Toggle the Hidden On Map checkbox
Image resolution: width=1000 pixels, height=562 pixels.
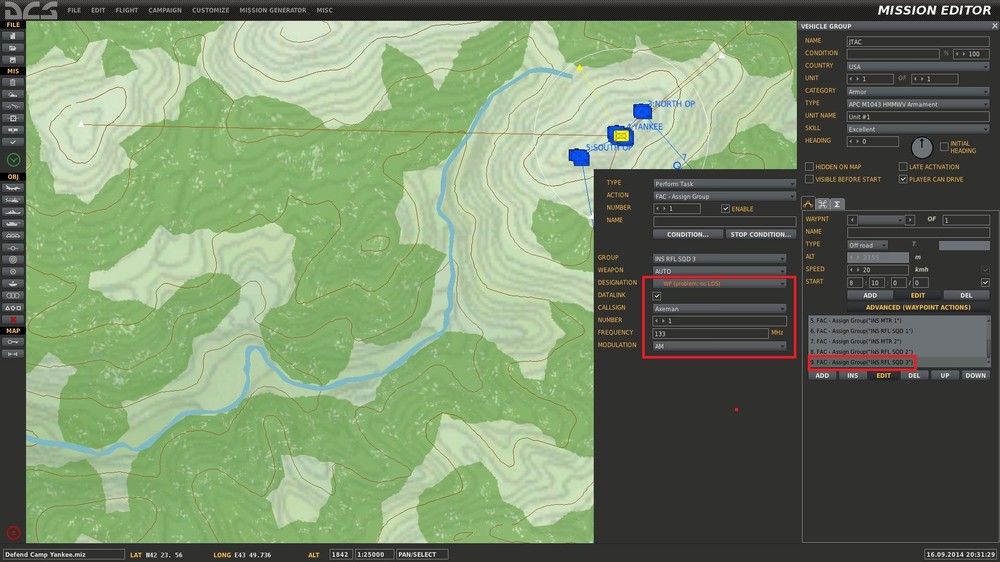click(x=809, y=167)
